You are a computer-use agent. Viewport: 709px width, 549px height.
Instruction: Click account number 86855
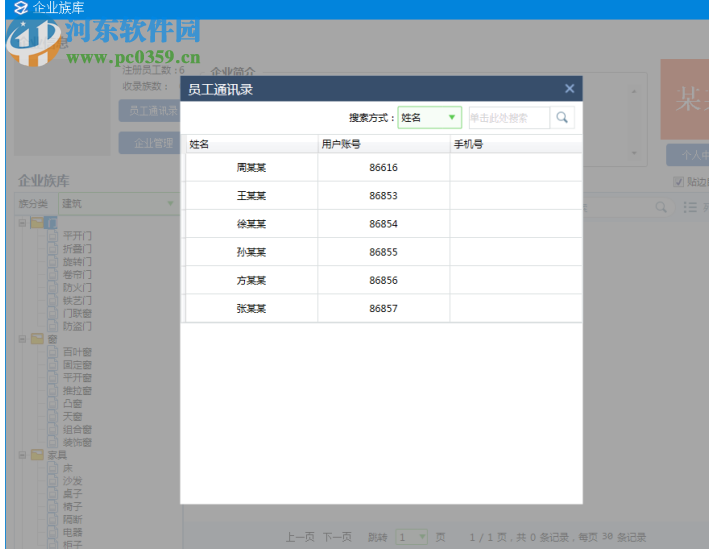coord(383,252)
